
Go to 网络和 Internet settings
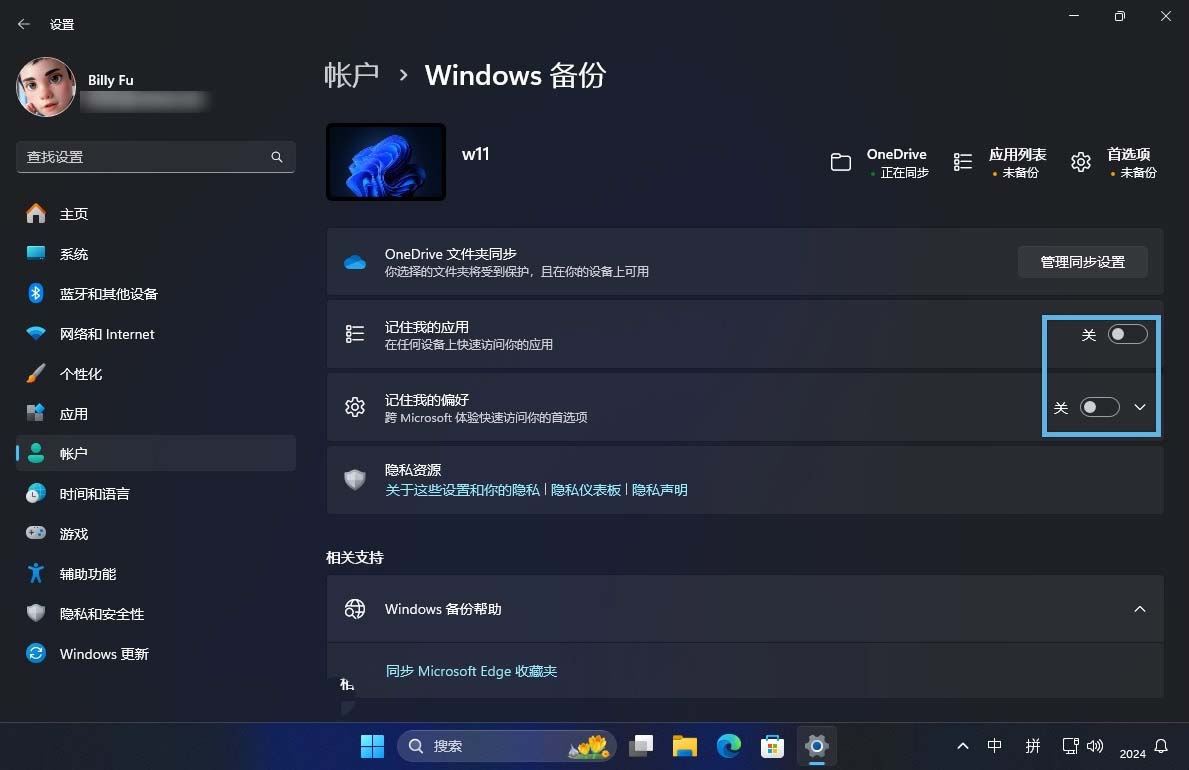point(106,333)
